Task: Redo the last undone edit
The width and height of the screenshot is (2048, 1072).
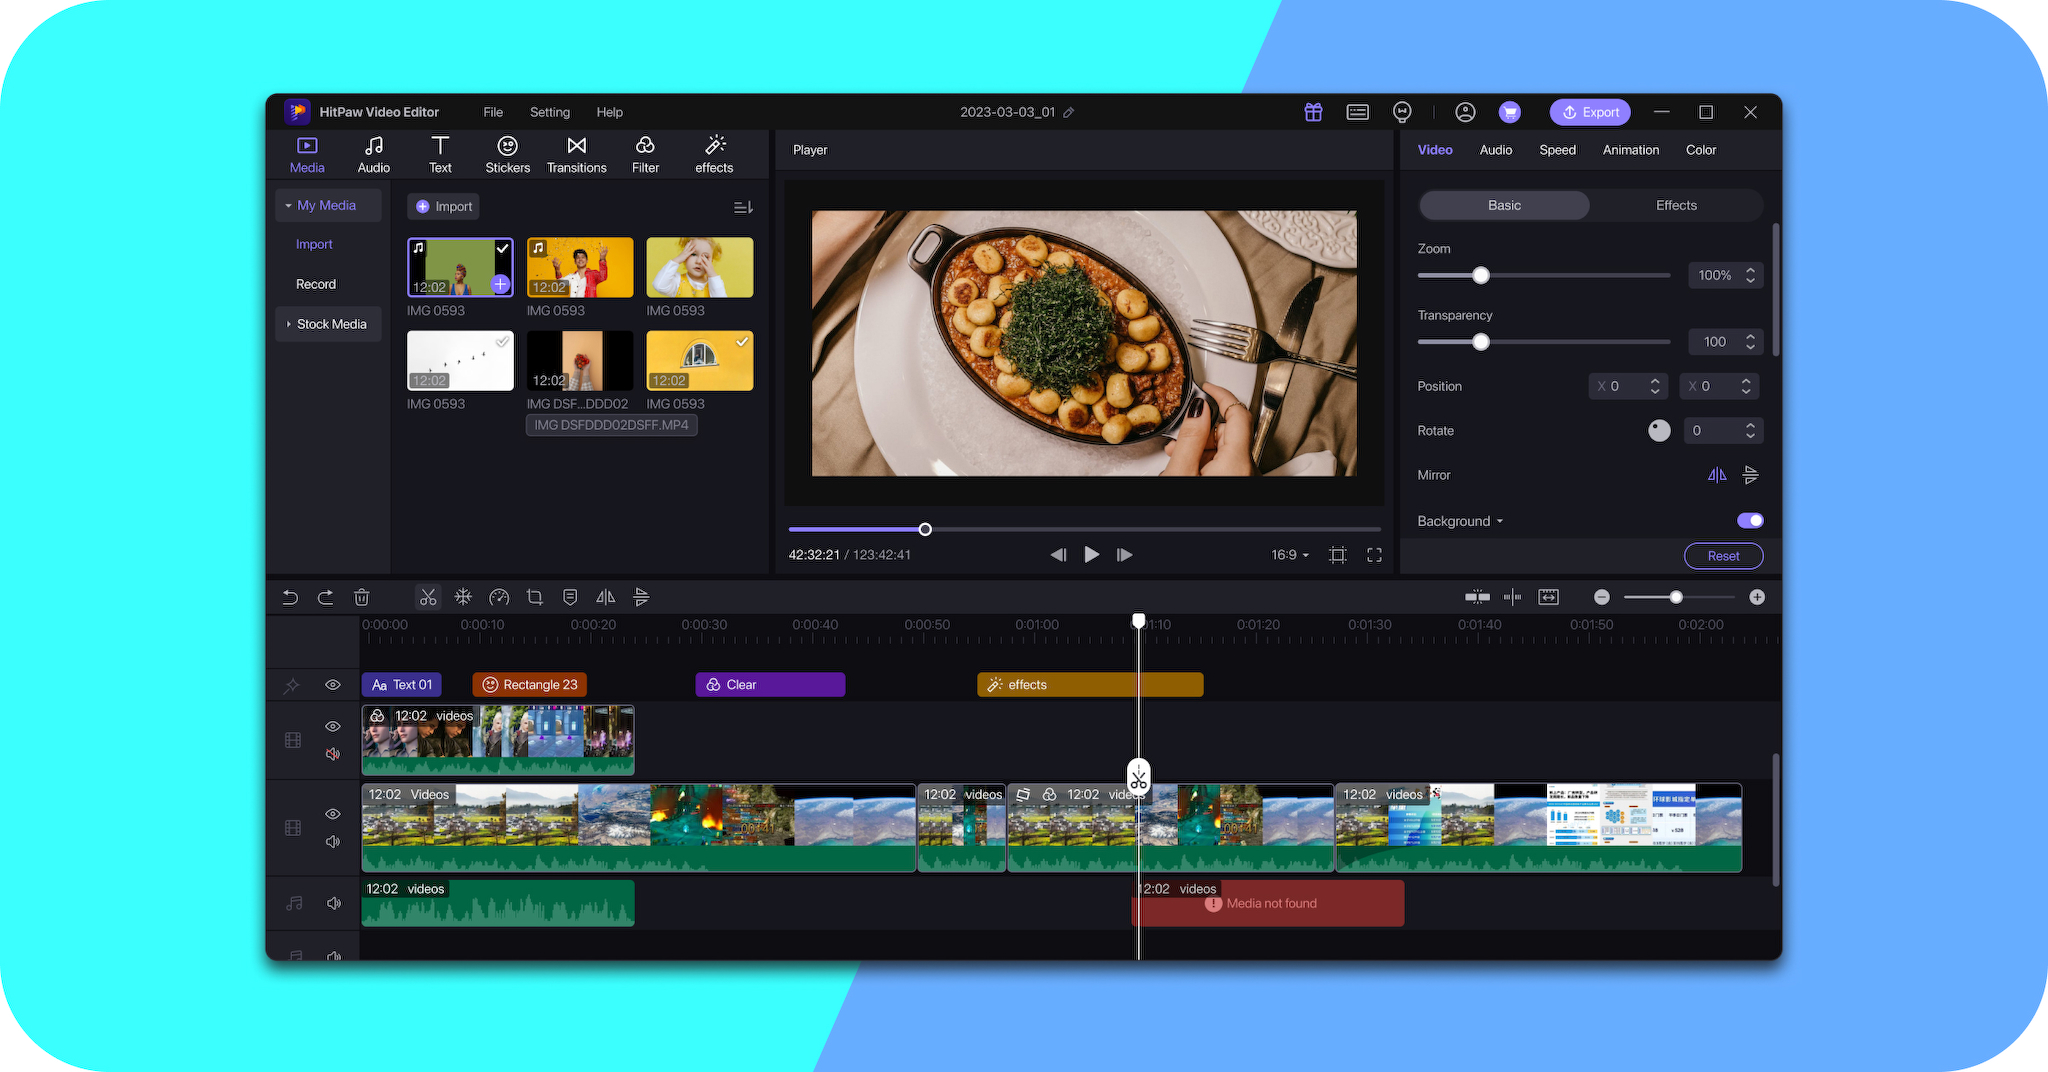Action: click(325, 597)
